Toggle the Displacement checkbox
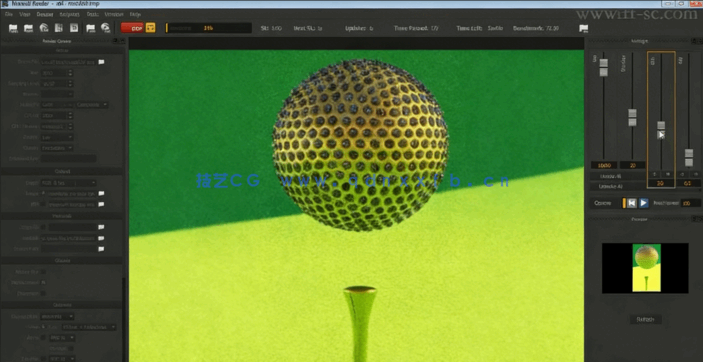The height and width of the screenshot is (362, 703). coord(43,283)
